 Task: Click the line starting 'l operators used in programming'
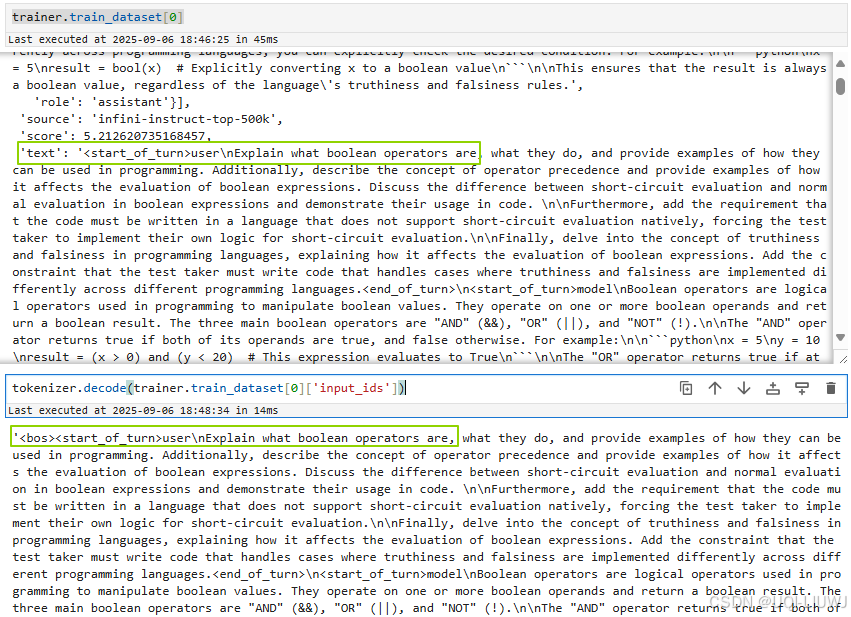(420, 306)
